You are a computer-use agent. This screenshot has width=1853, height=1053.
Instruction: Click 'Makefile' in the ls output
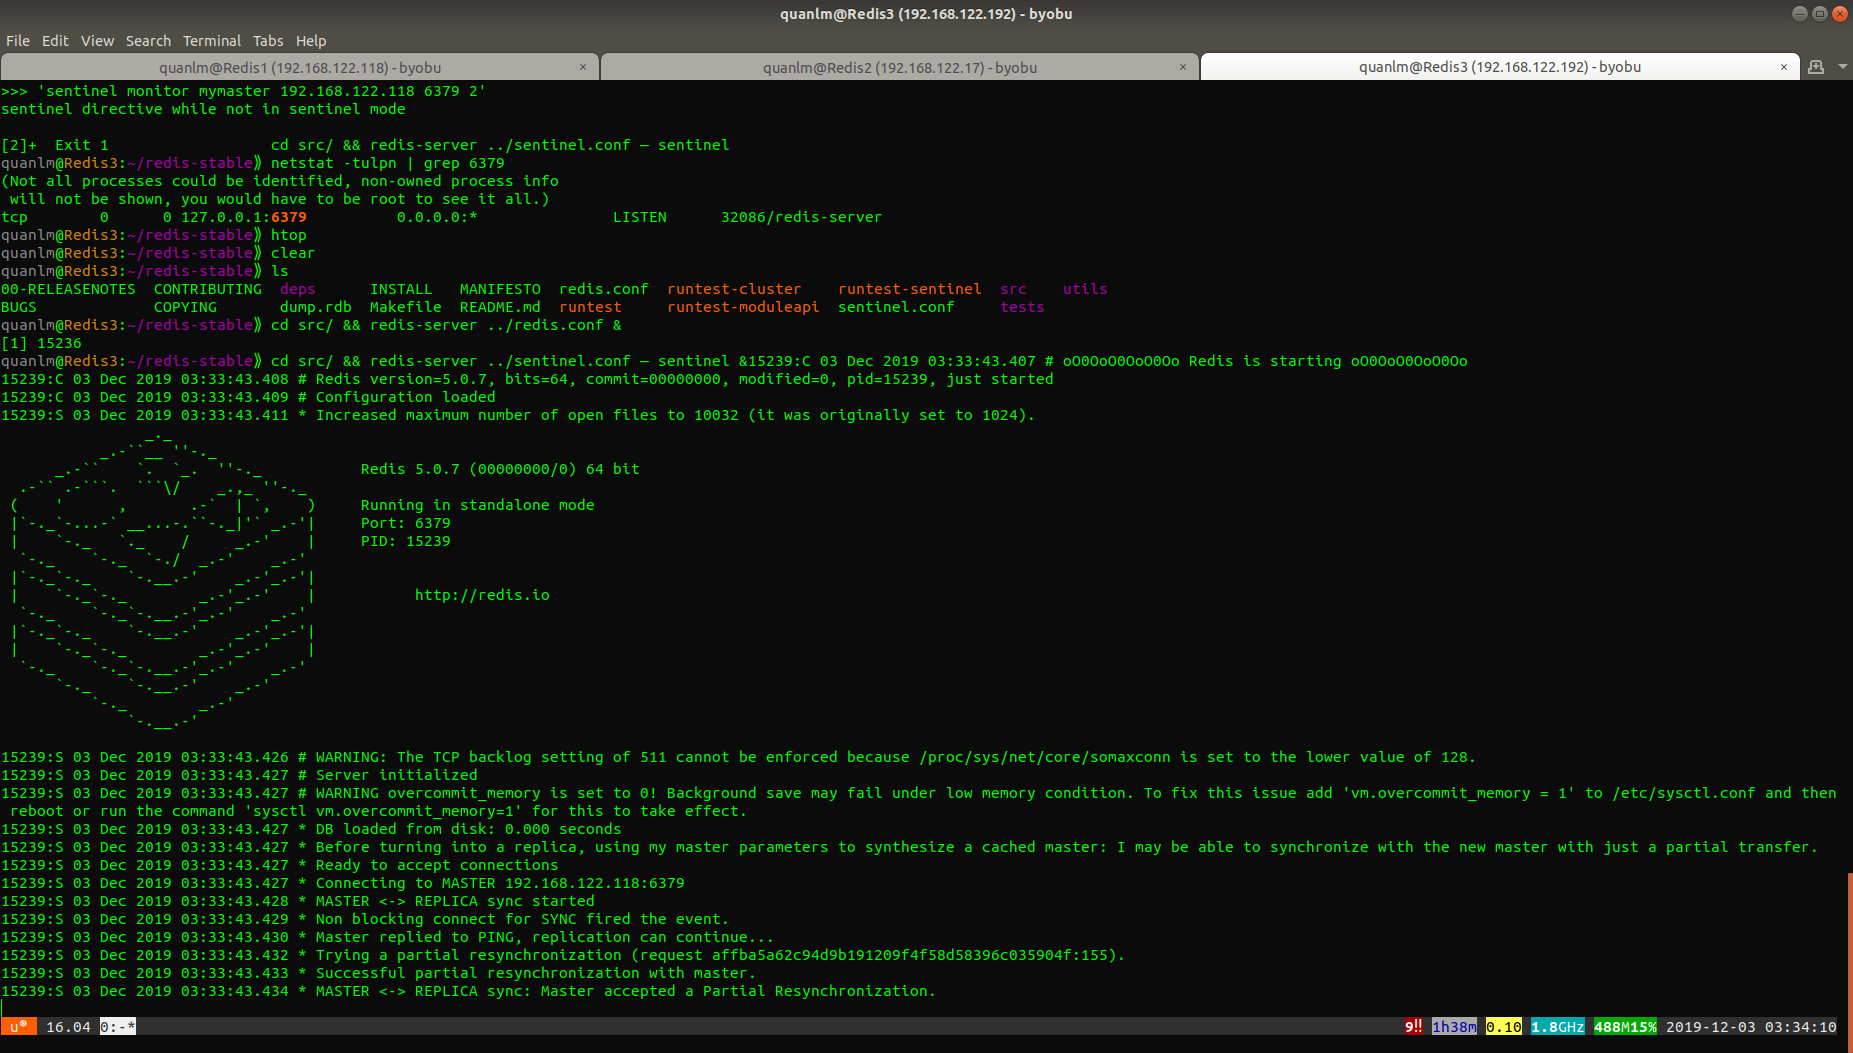click(406, 307)
